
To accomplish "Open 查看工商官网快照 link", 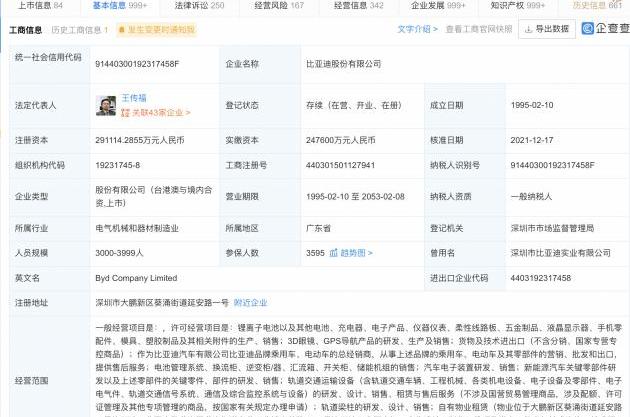I will (479, 29).
